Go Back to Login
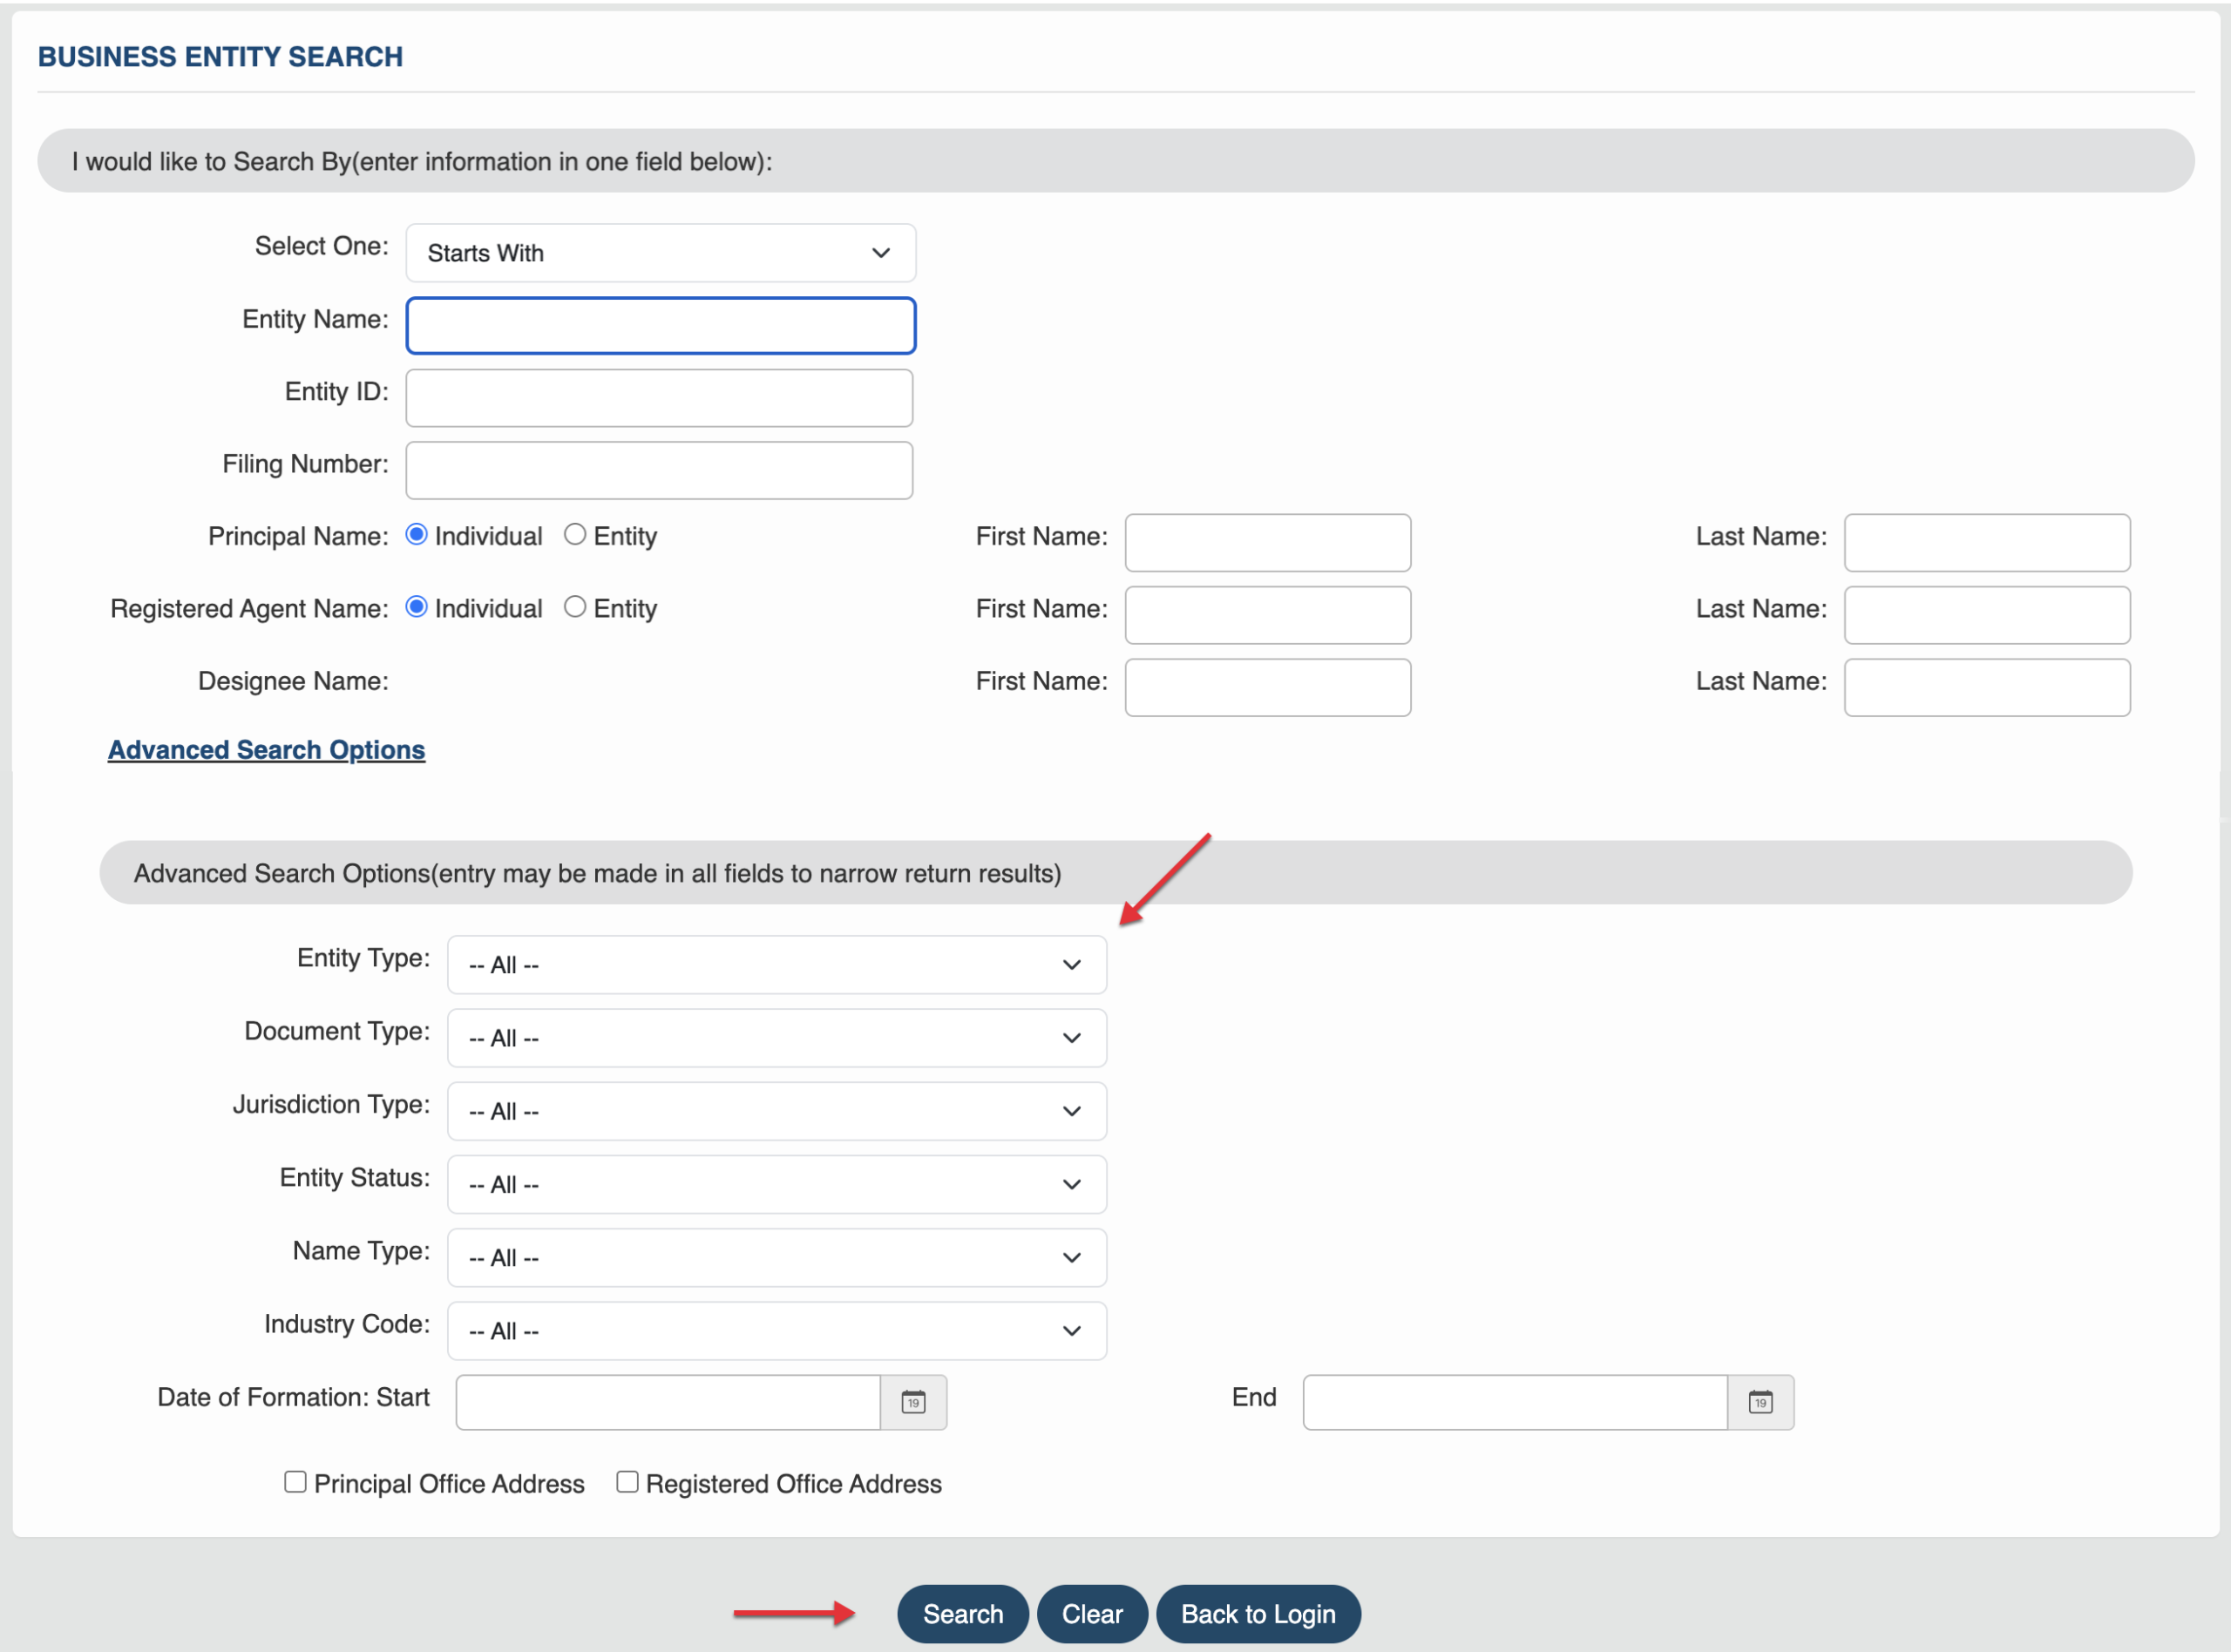Screen dimensions: 2231x1652 click(1257, 1614)
